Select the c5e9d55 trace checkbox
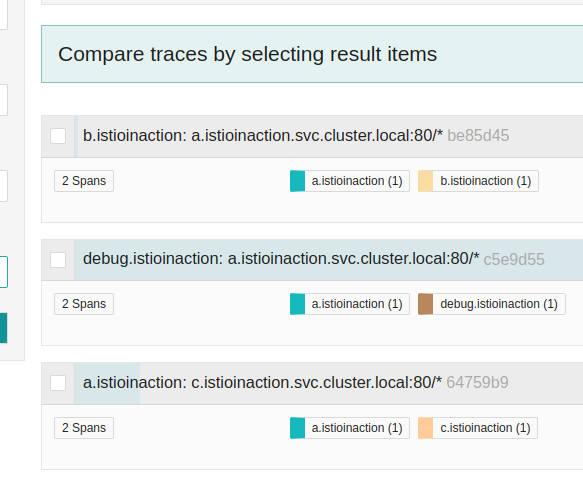 pyautogui.click(x=58, y=260)
